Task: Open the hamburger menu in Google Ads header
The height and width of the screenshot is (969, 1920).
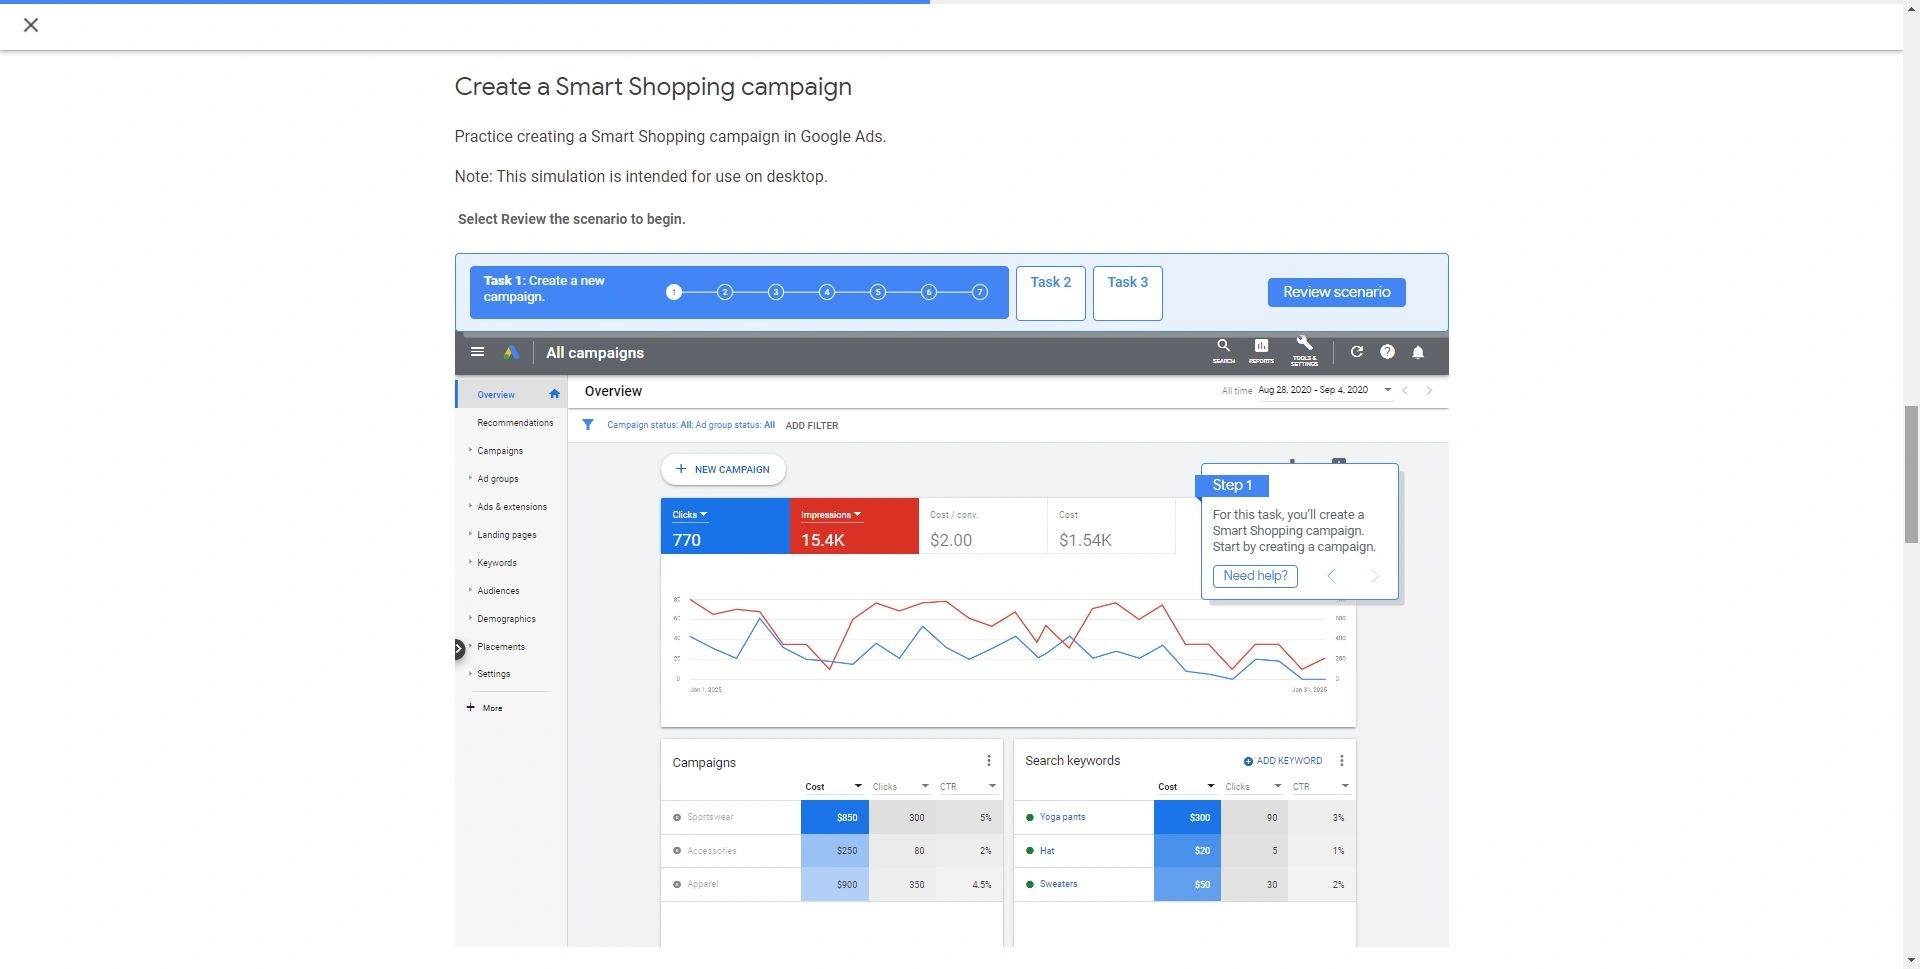Action: point(478,352)
